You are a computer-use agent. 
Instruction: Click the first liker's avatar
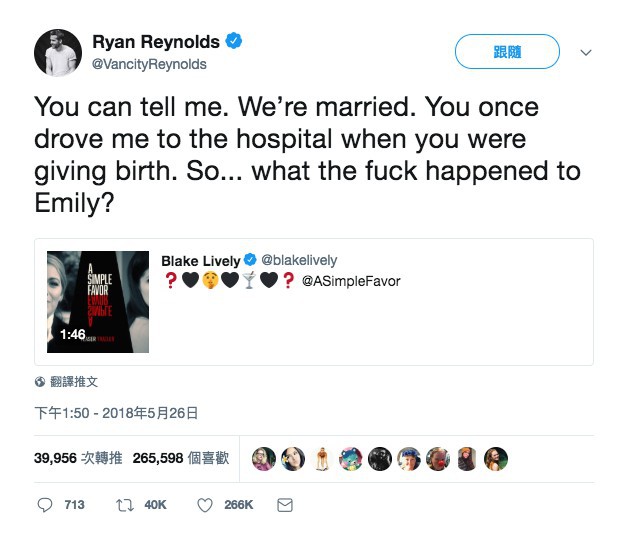263,458
